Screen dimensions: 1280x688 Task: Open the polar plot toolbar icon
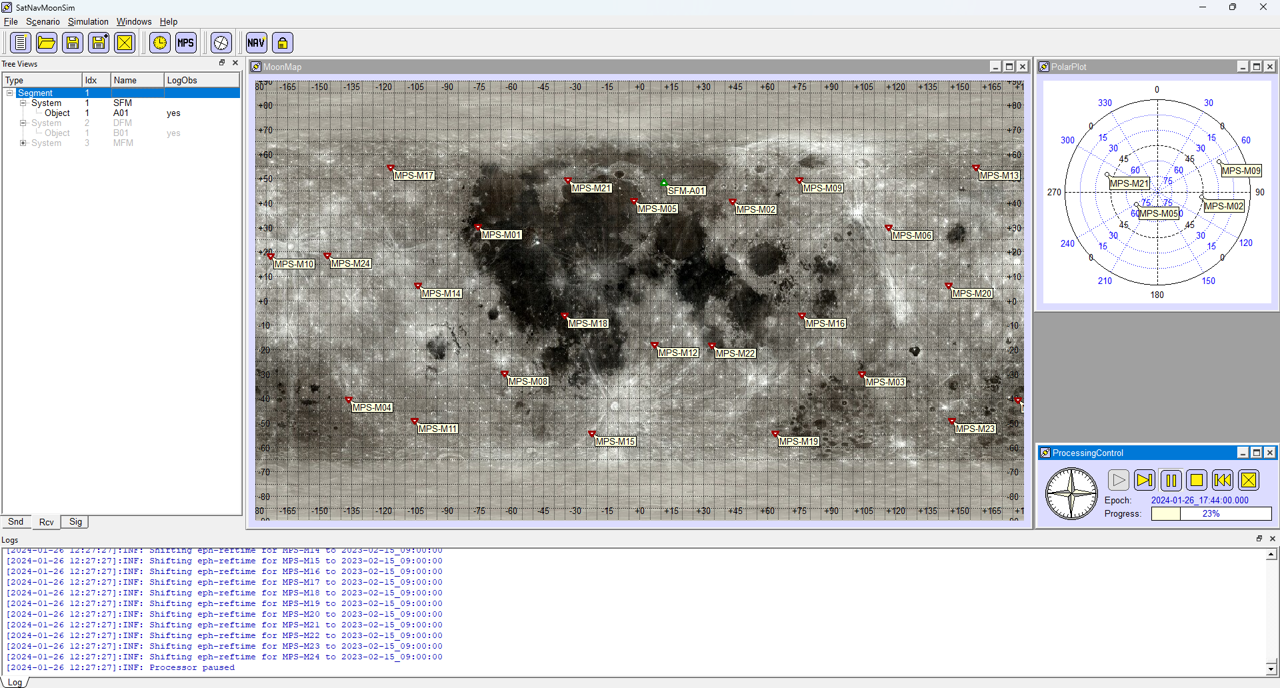[x=221, y=42]
